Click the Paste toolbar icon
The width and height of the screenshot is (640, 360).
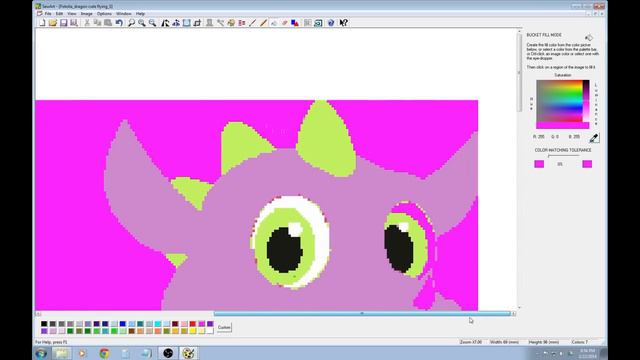click(x=108, y=23)
